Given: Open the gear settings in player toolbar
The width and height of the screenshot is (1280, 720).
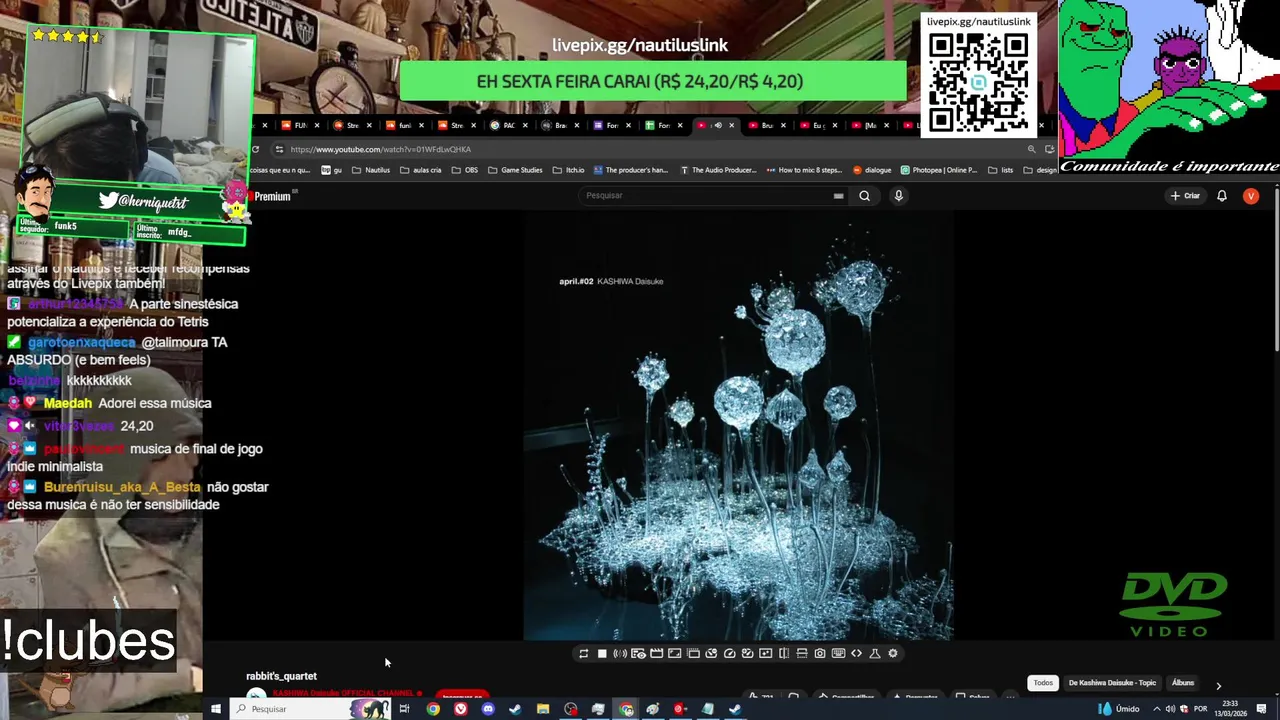Looking at the screenshot, I should pos(893,653).
